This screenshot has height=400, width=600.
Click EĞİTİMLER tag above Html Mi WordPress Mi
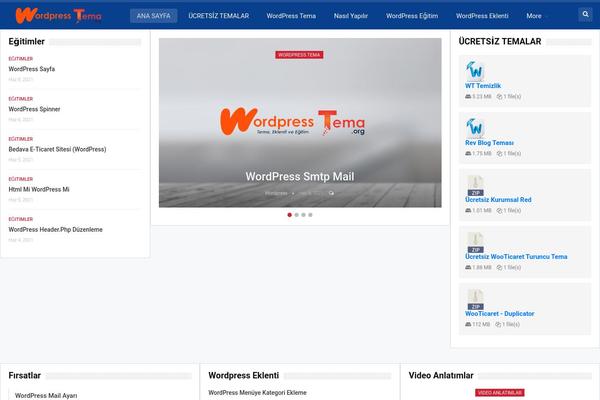(x=21, y=179)
